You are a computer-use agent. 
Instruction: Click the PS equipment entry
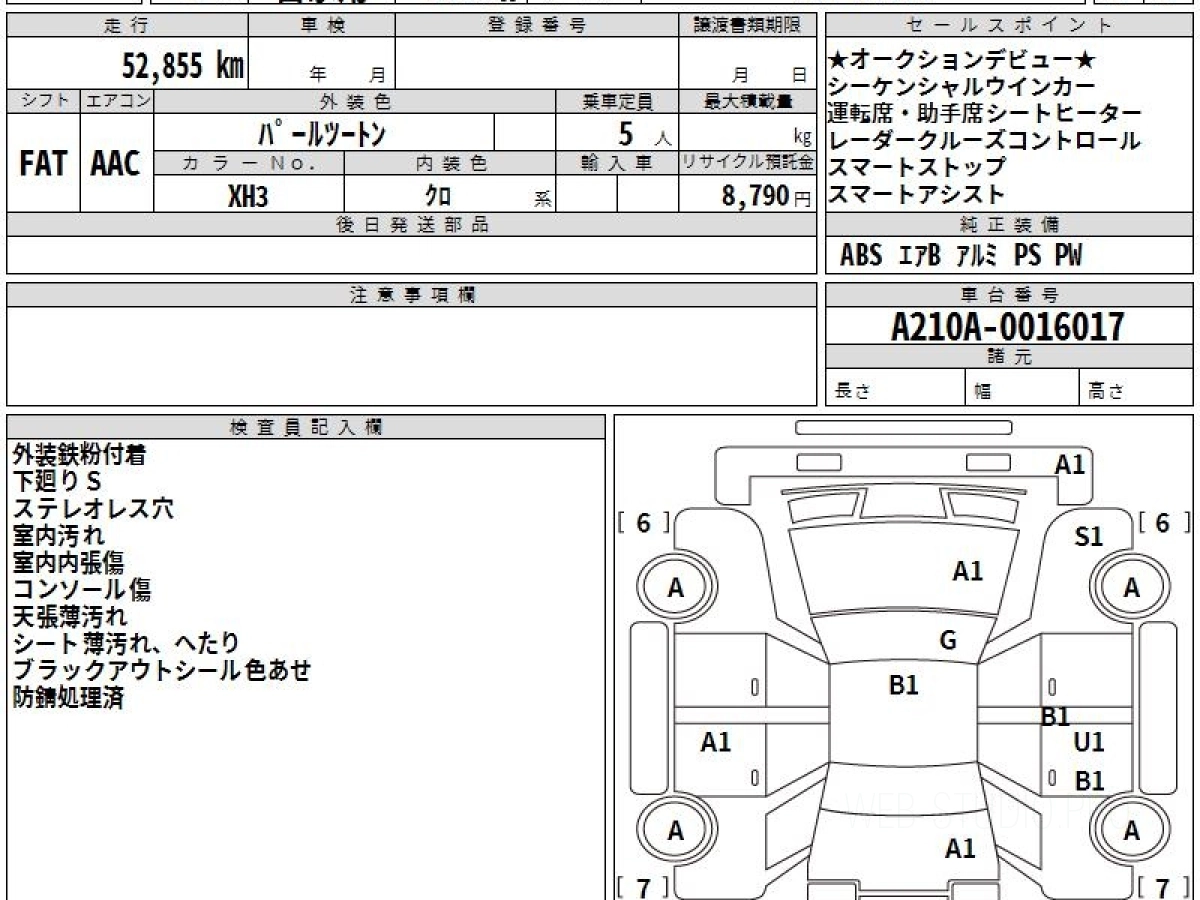click(x=1027, y=256)
